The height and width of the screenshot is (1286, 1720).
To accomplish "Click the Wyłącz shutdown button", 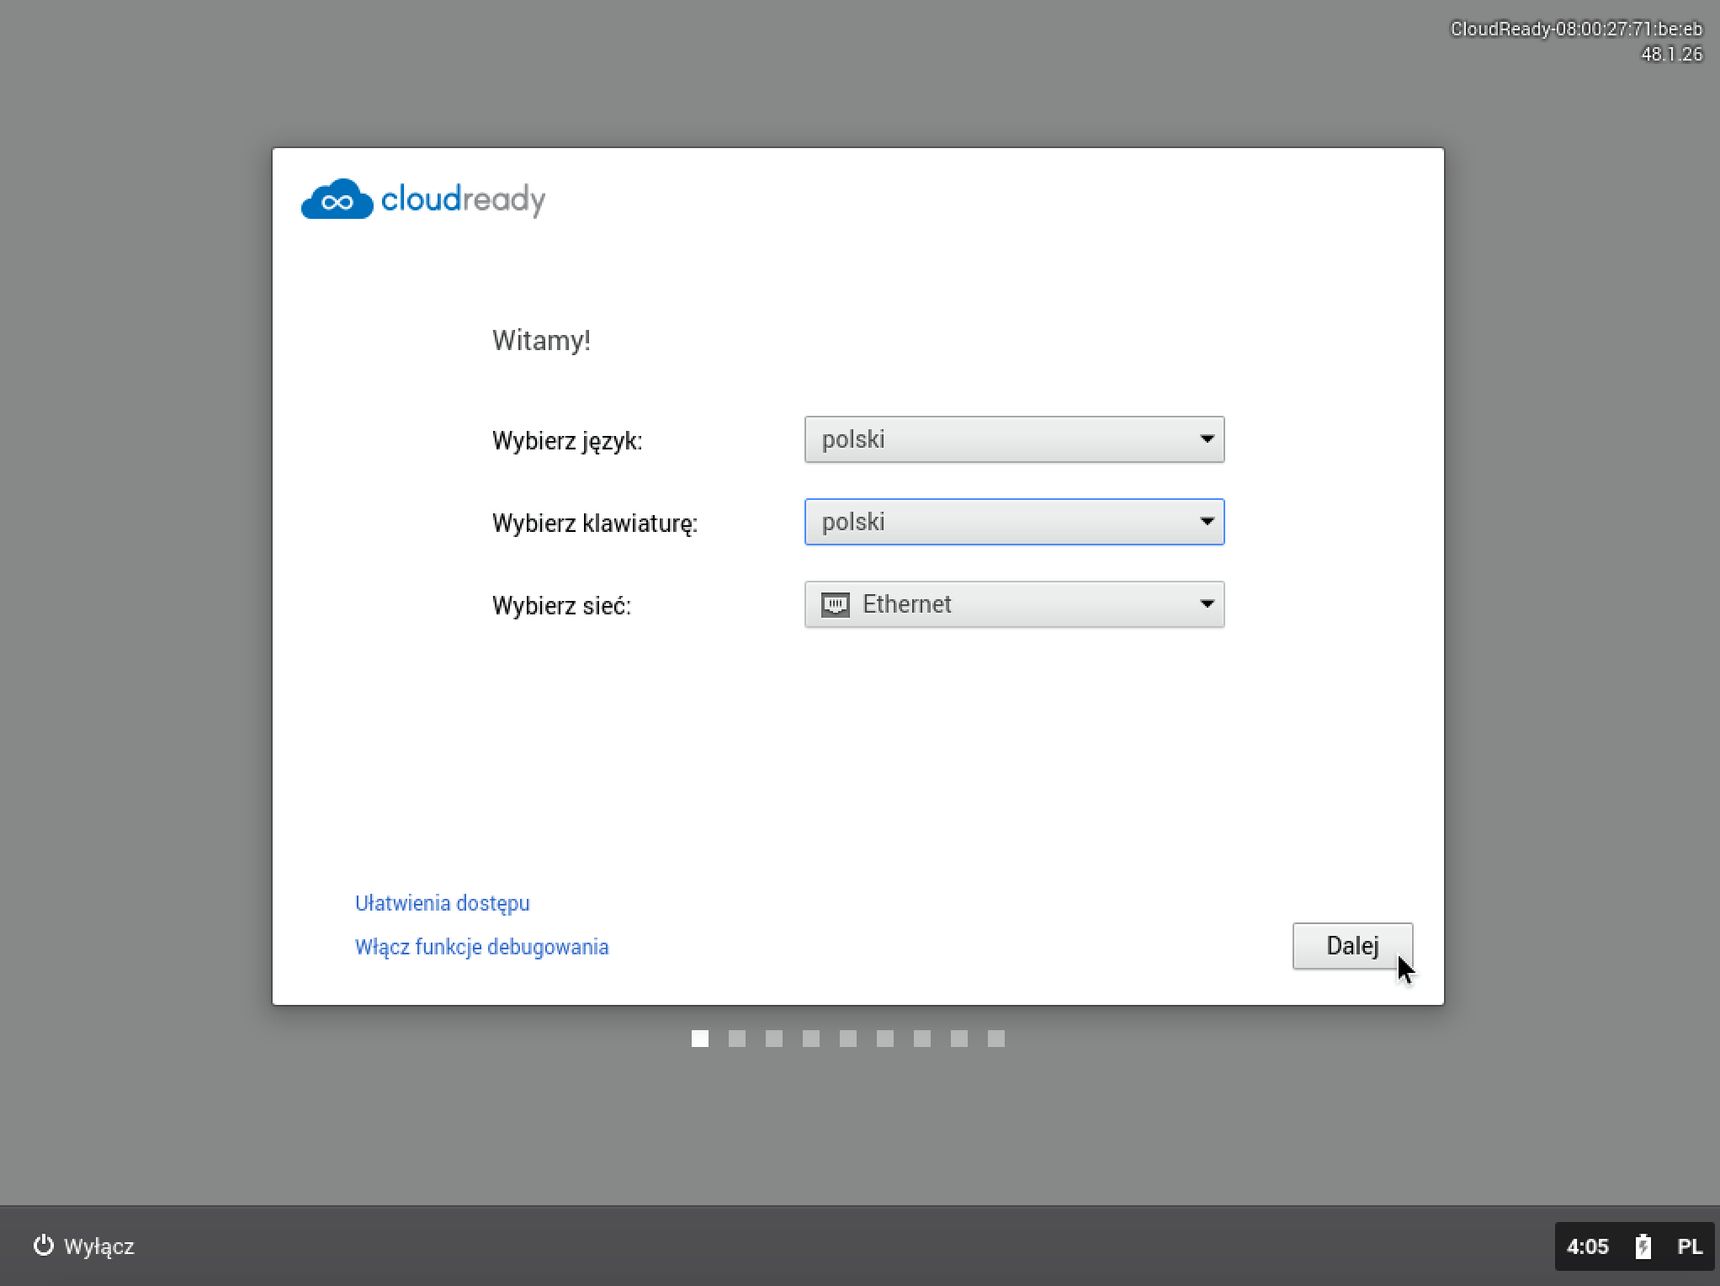I will point(84,1246).
